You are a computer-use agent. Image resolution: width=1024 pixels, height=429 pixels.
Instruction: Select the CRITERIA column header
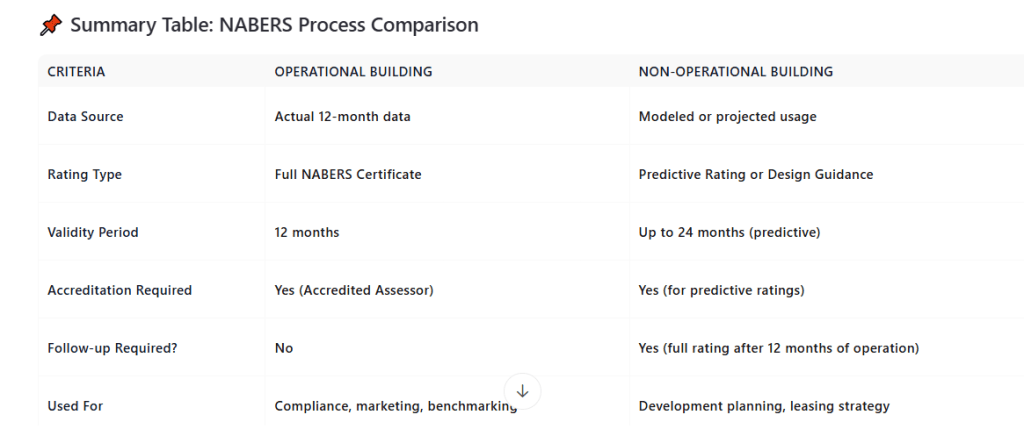(x=76, y=72)
